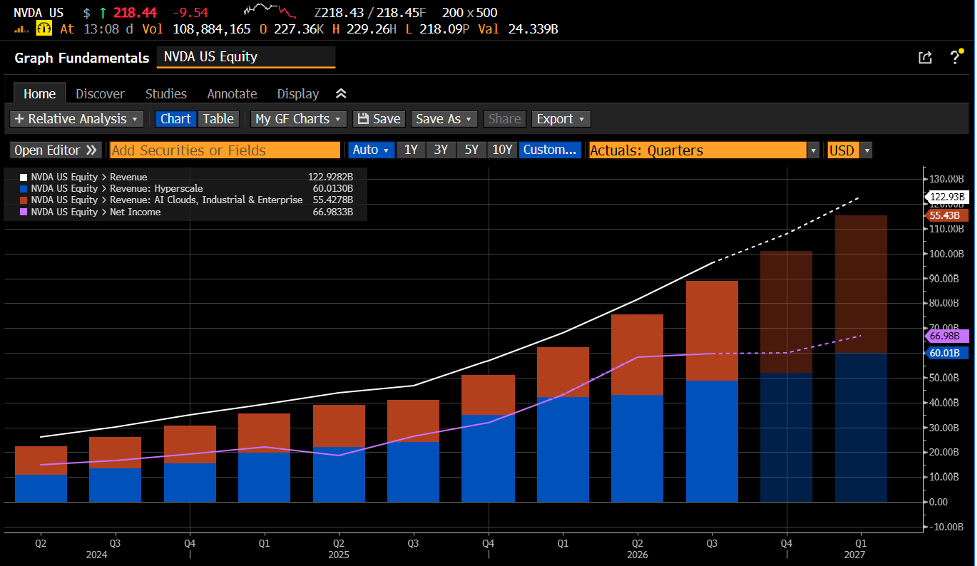Open the Studies tab
This screenshot has height=566, width=977.
(x=166, y=94)
